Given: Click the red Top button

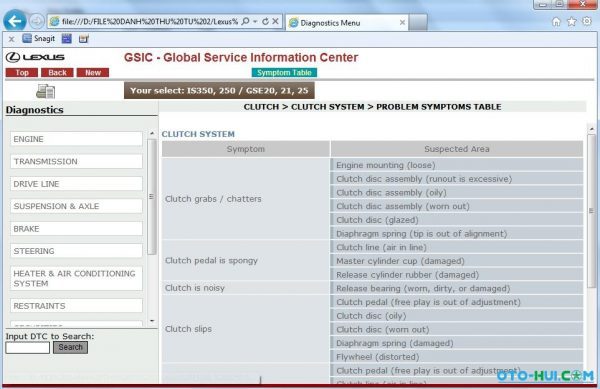Looking at the screenshot, I should point(22,73).
